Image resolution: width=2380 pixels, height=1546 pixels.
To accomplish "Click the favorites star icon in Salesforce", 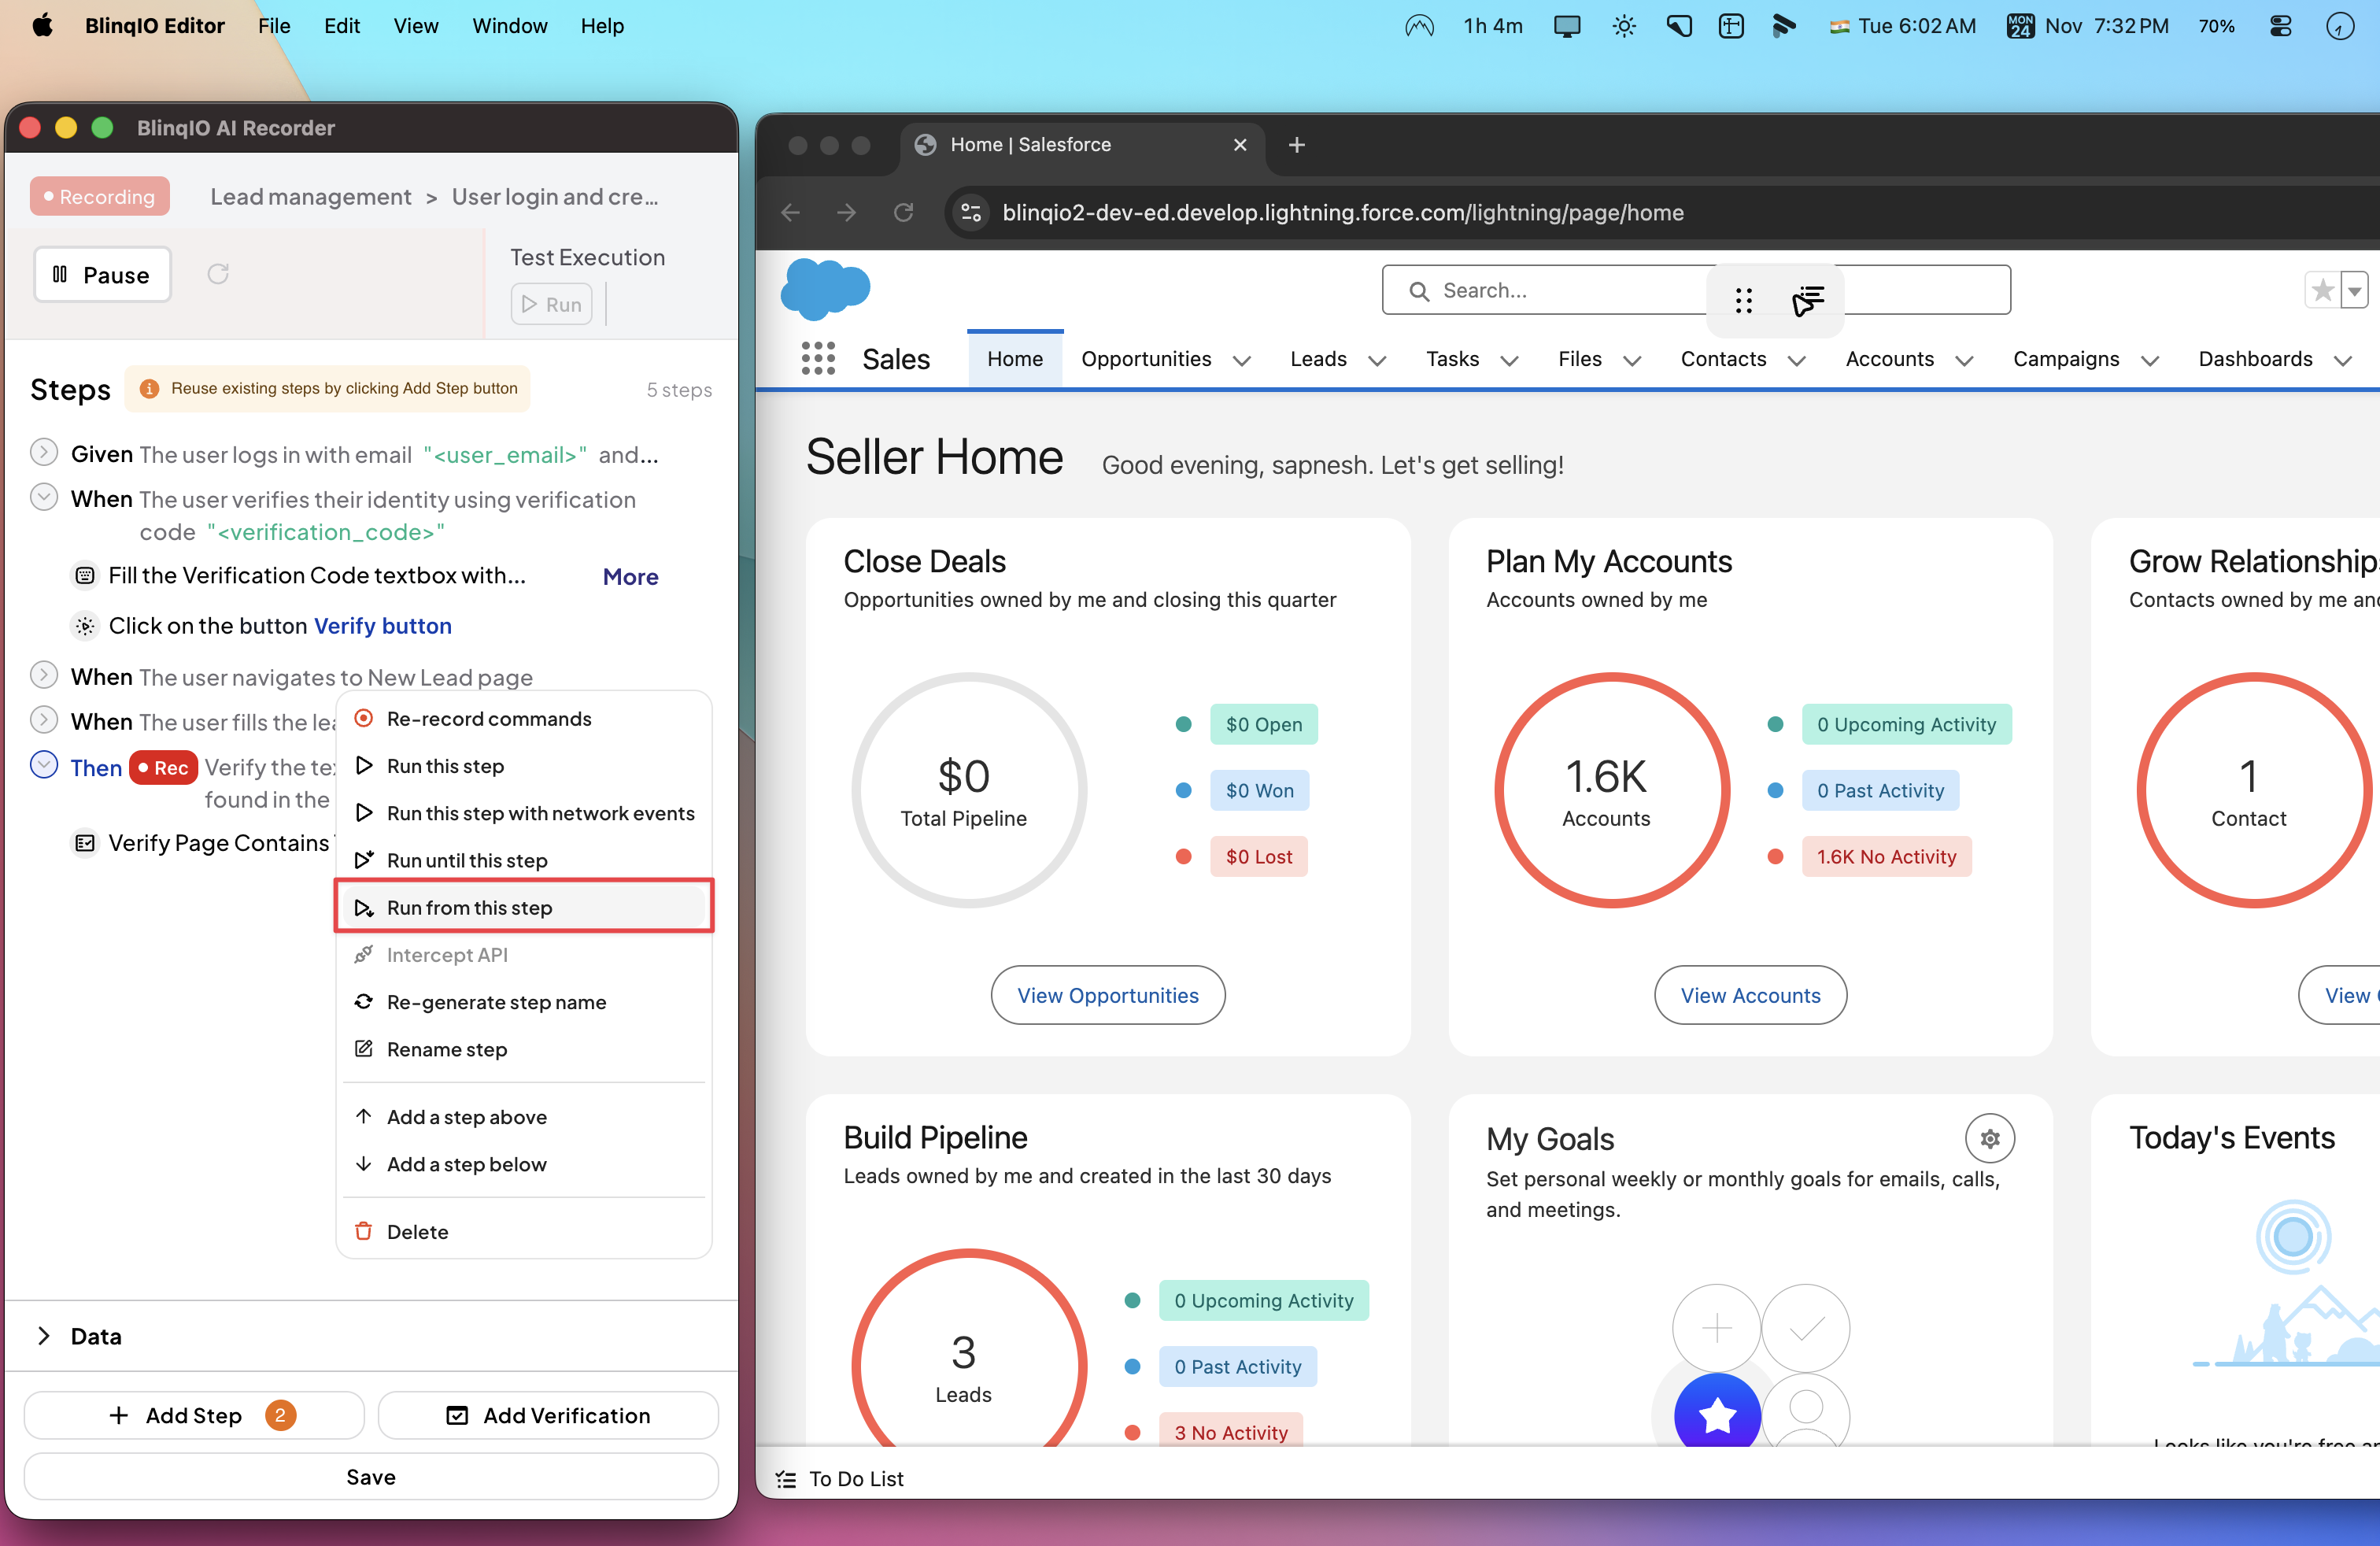I will click(2322, 291).
